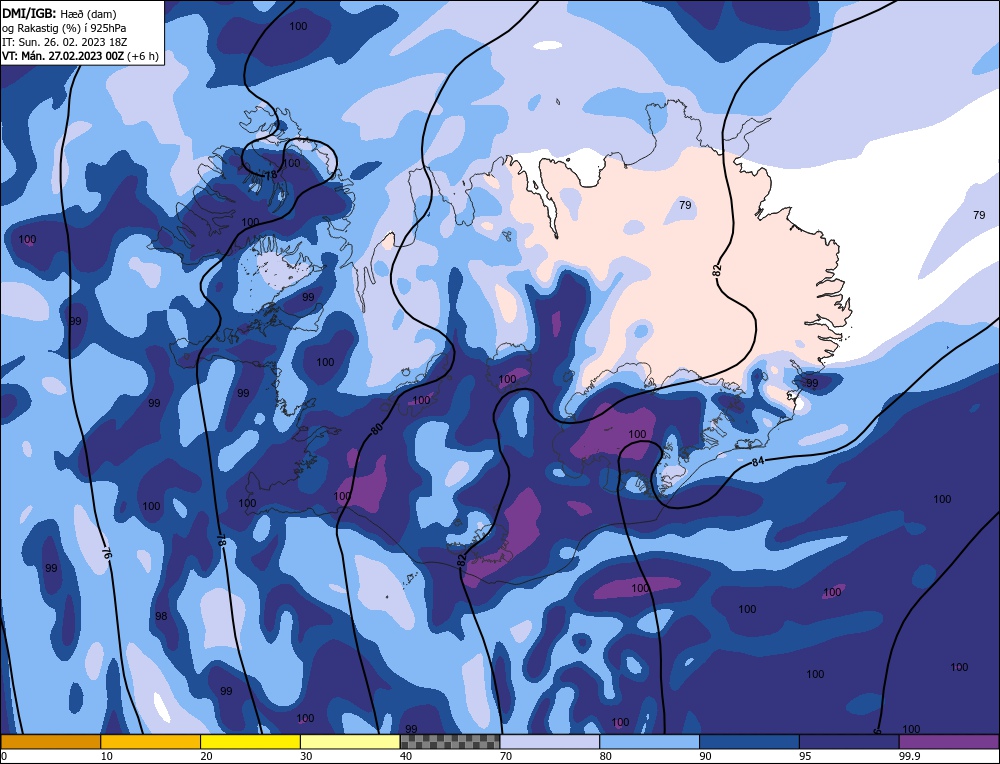This screenshot has height=764, width=1000.
Task: Click the lavender 70–80 legend swatch
Action: coord(550,741)
